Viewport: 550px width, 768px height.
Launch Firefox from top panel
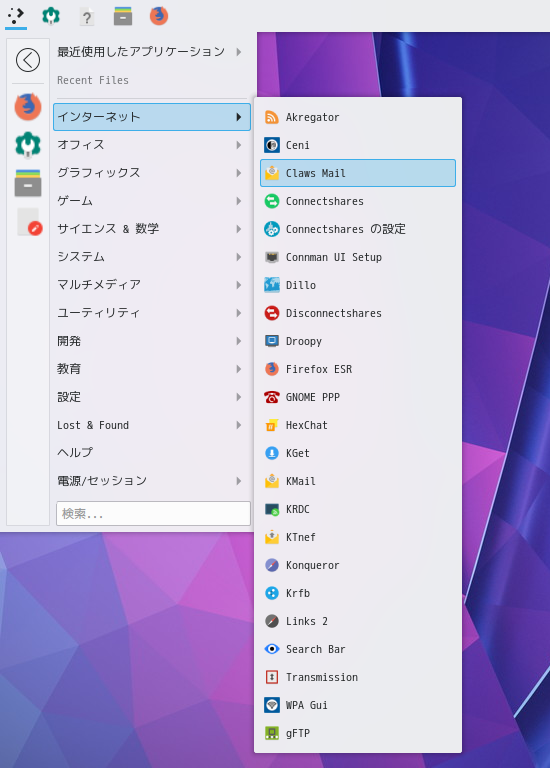tap(159, 16)
